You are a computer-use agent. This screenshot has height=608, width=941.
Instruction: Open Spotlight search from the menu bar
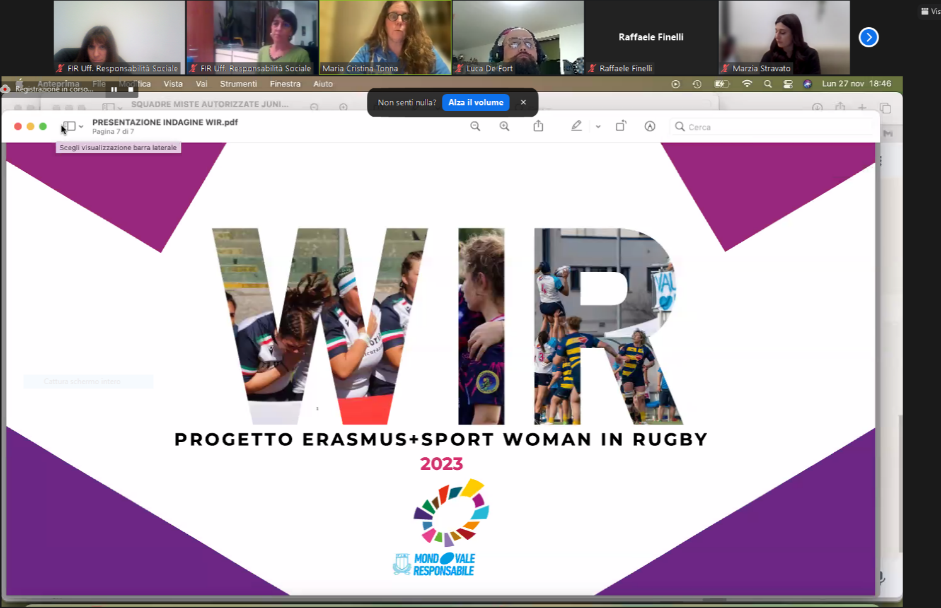[767, 84]
